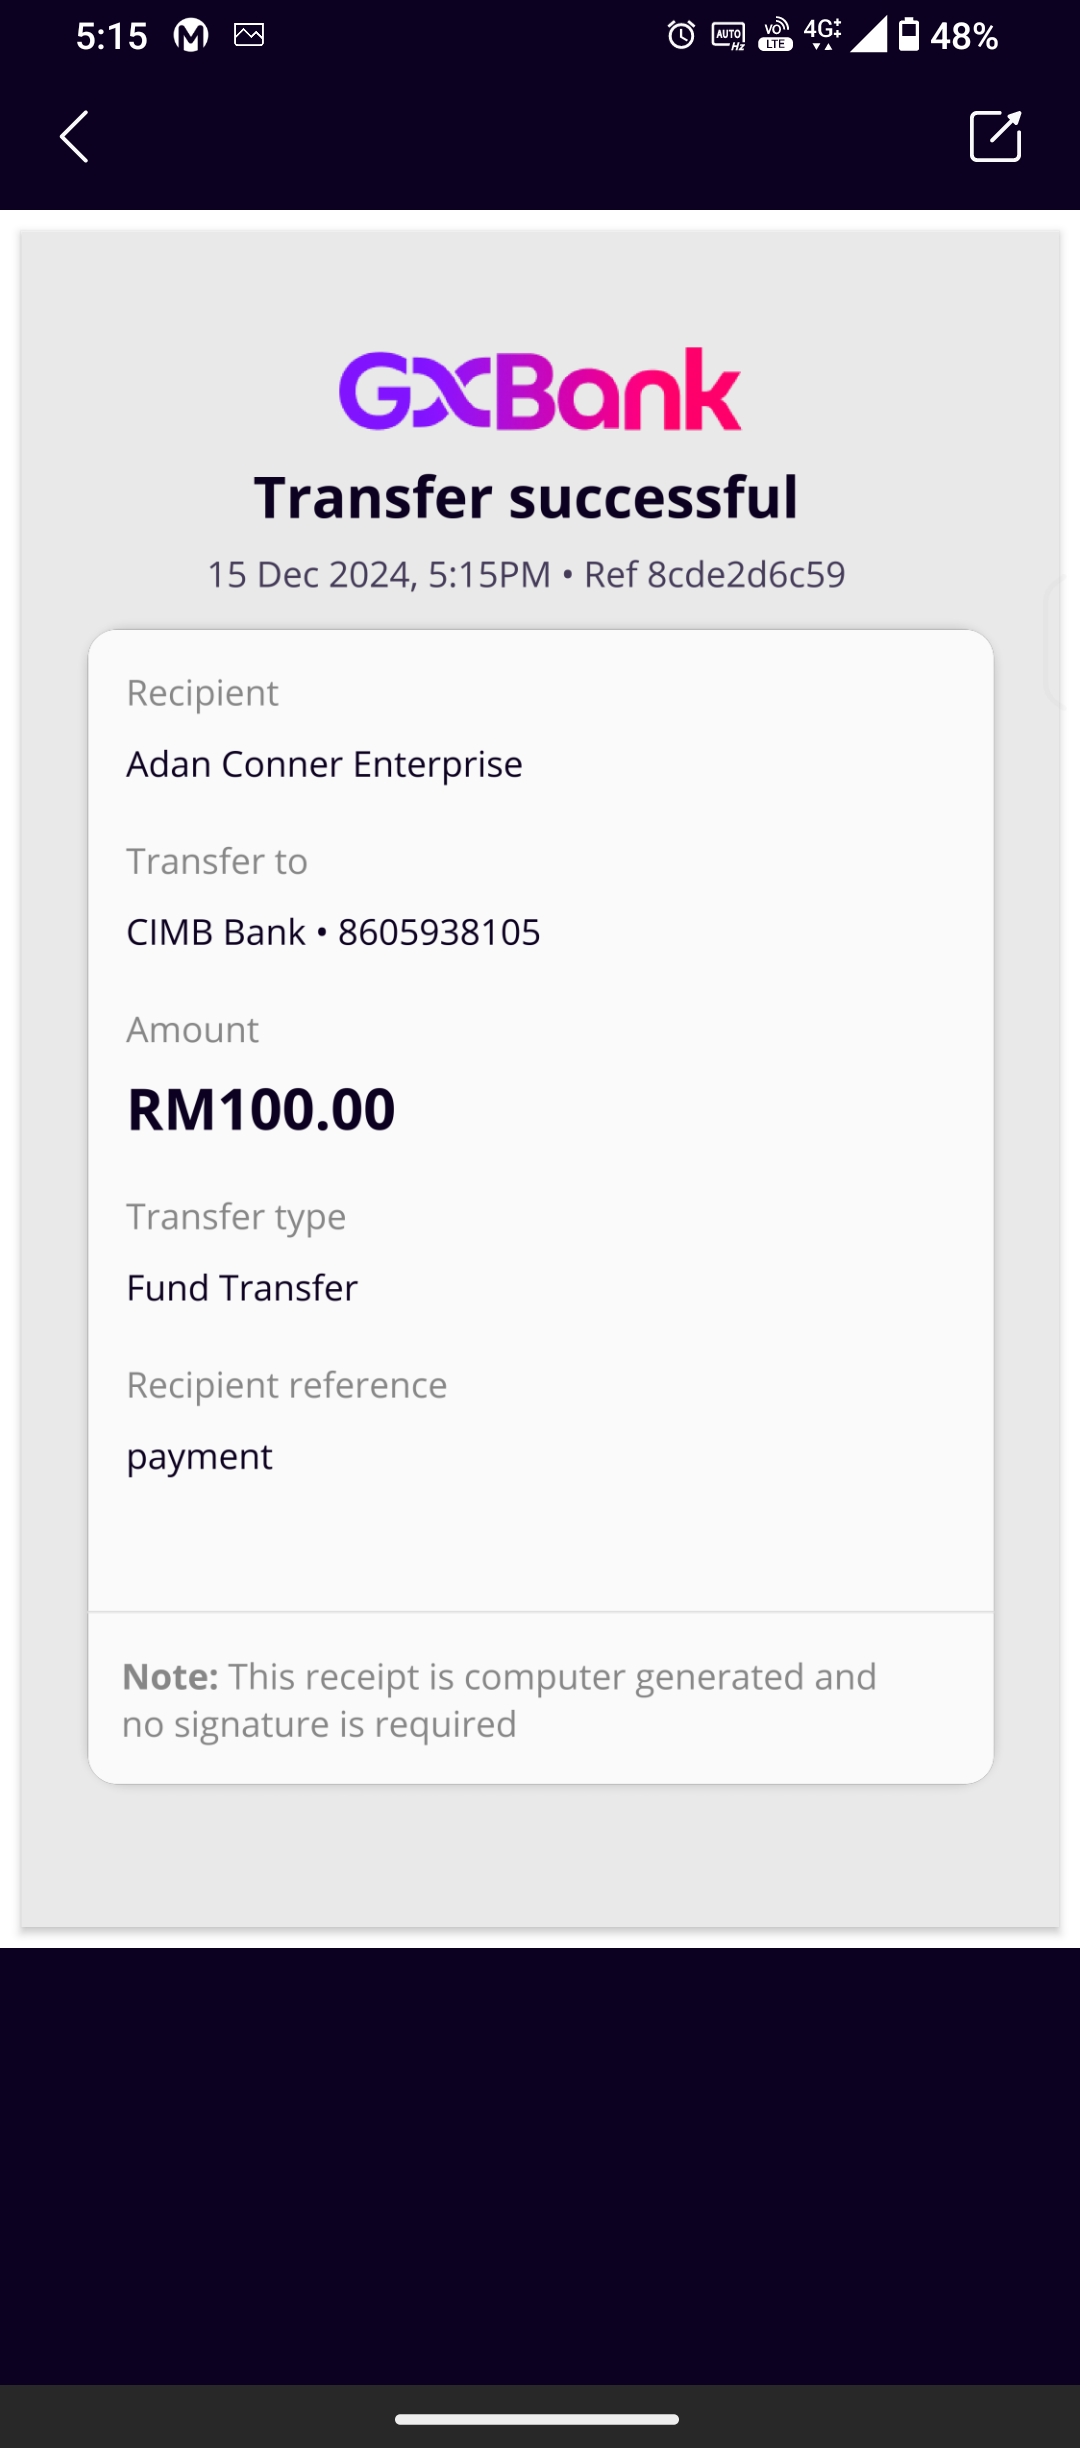Tap the mobile signal strength icon
Screen dimensions: 1080x2448
coord(868,35)
